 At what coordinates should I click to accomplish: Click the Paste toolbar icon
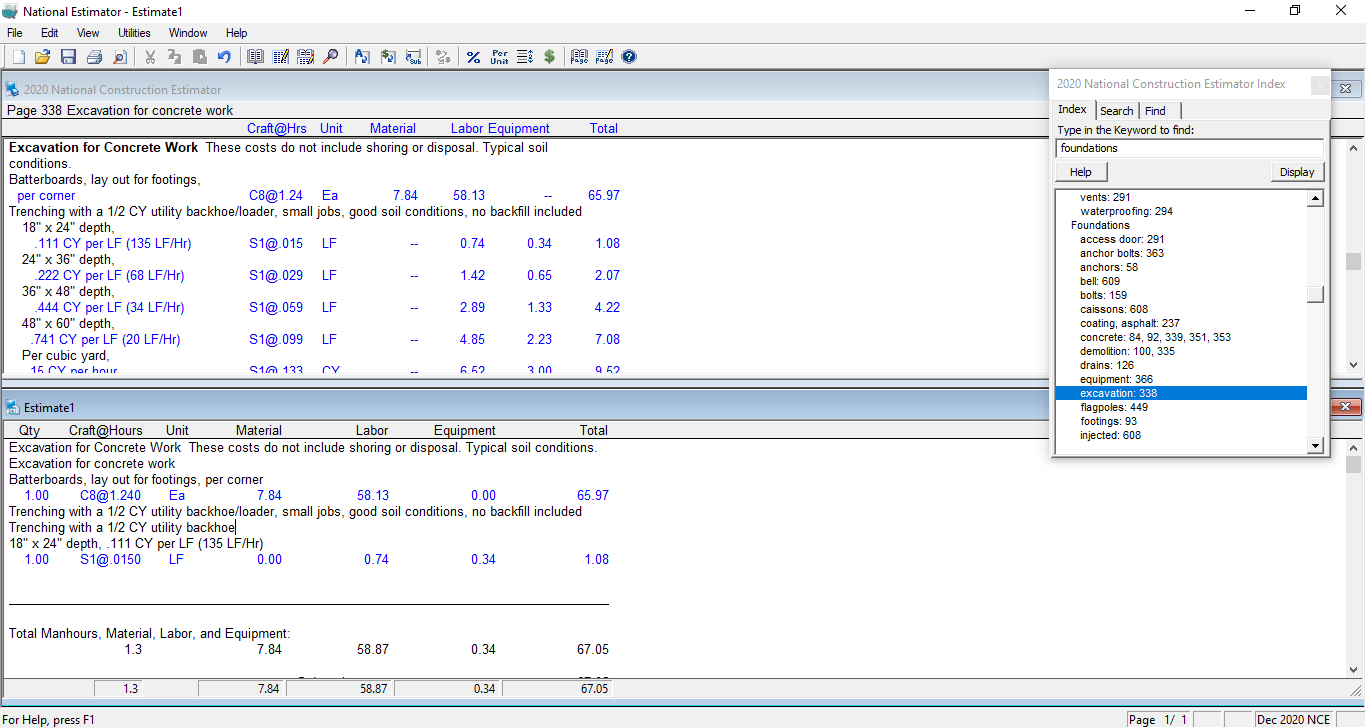[200, 57]
